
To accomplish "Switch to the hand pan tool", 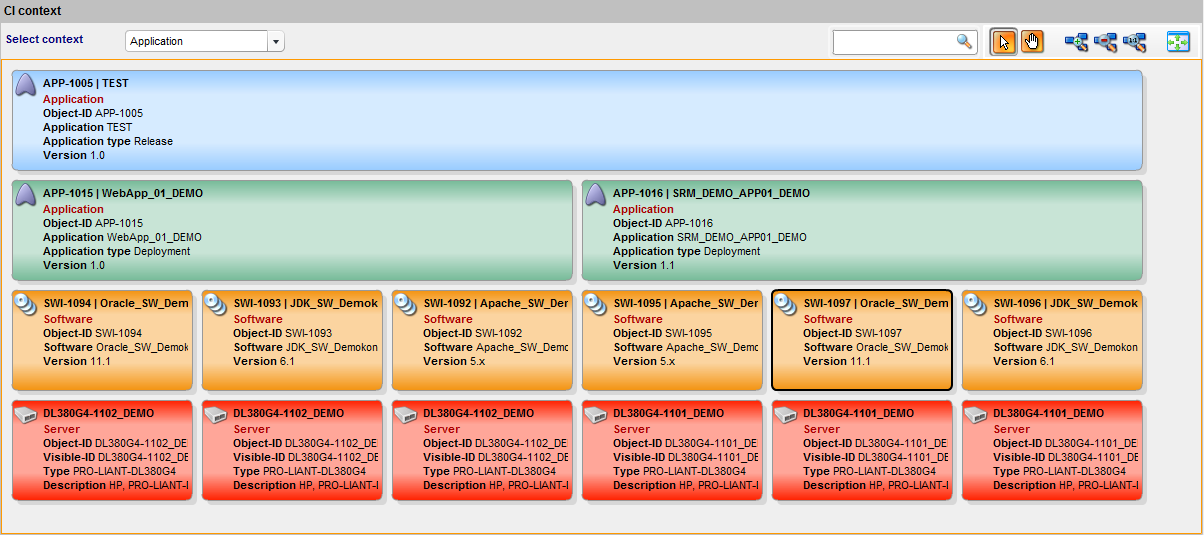I will click(x=1032, y=42).
